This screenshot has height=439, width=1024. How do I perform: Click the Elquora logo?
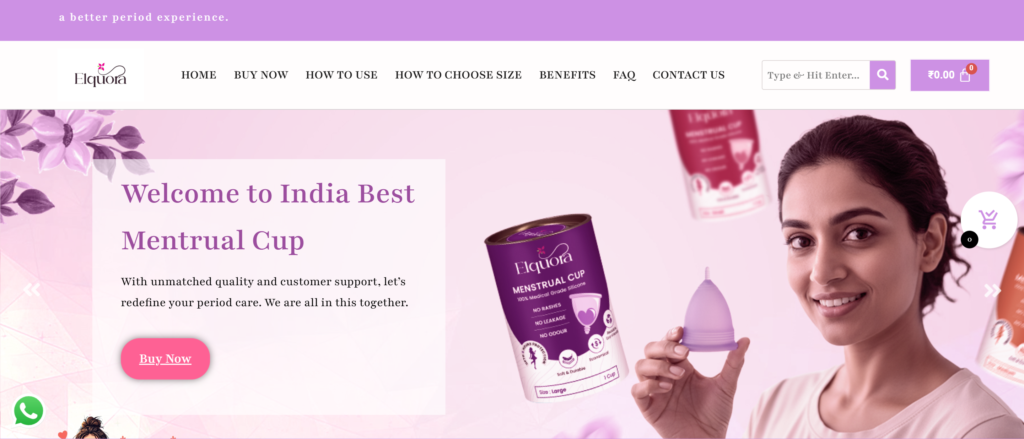[101, 75]
